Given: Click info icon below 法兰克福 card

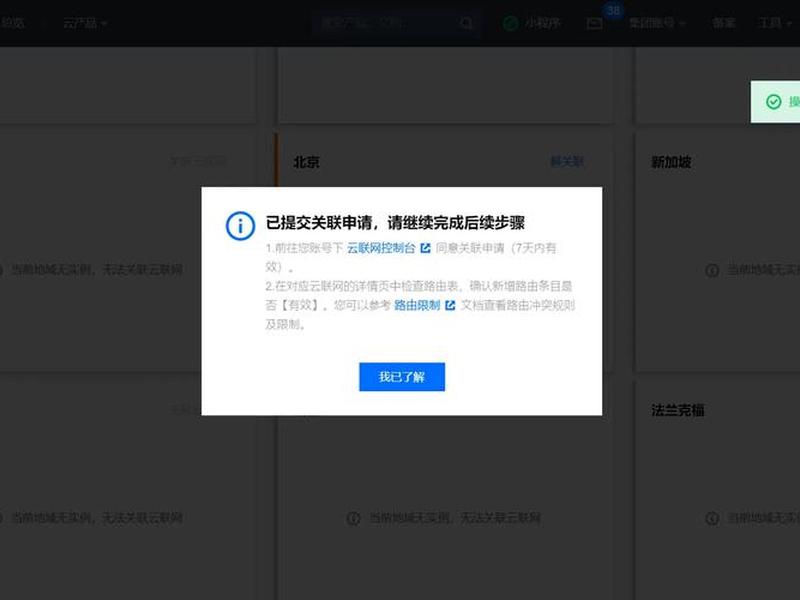Looking at the screenshot, I should 712,518.
